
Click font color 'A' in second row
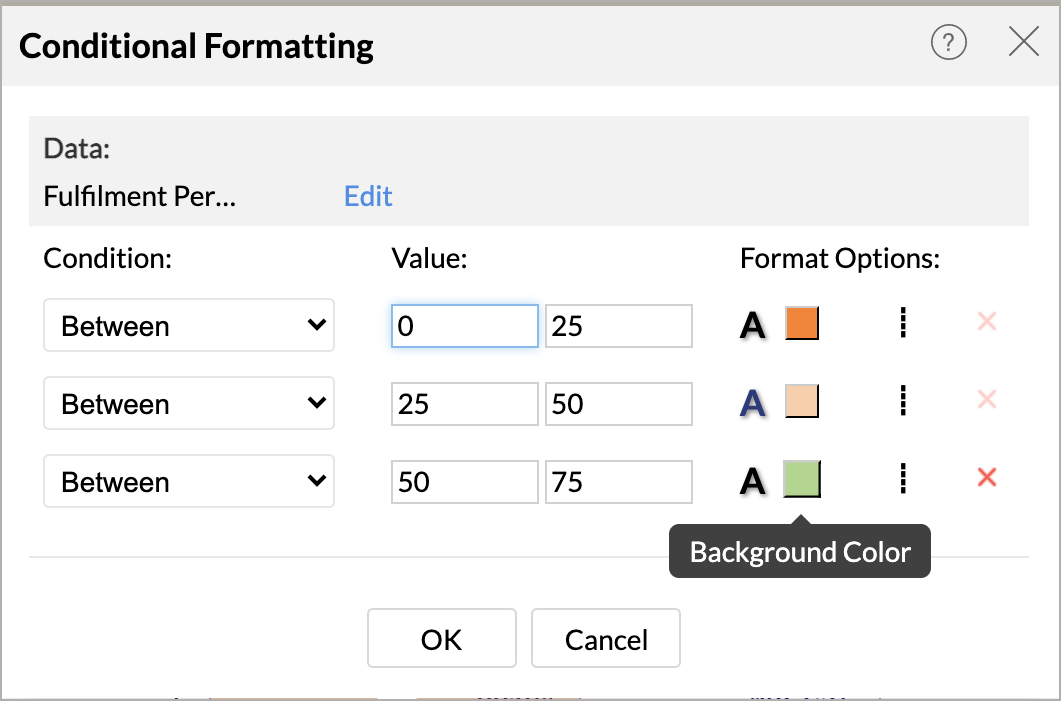pyautogui.click(x=752, y=403)
